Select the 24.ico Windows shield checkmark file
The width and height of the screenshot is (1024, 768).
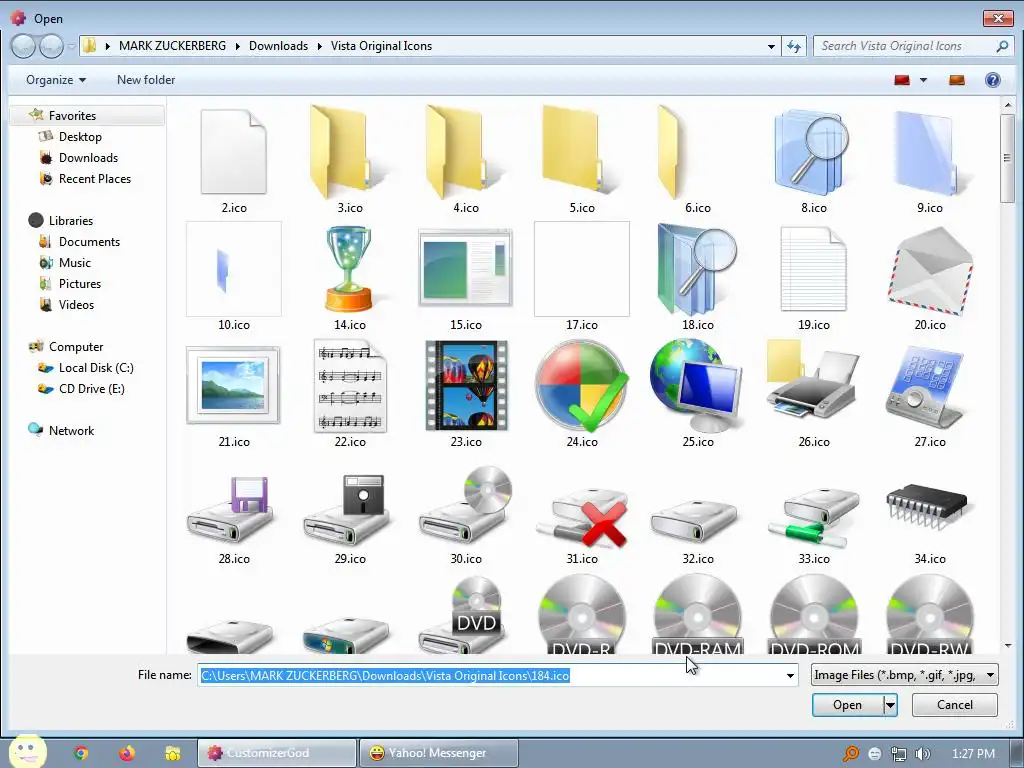pos(581,394)
